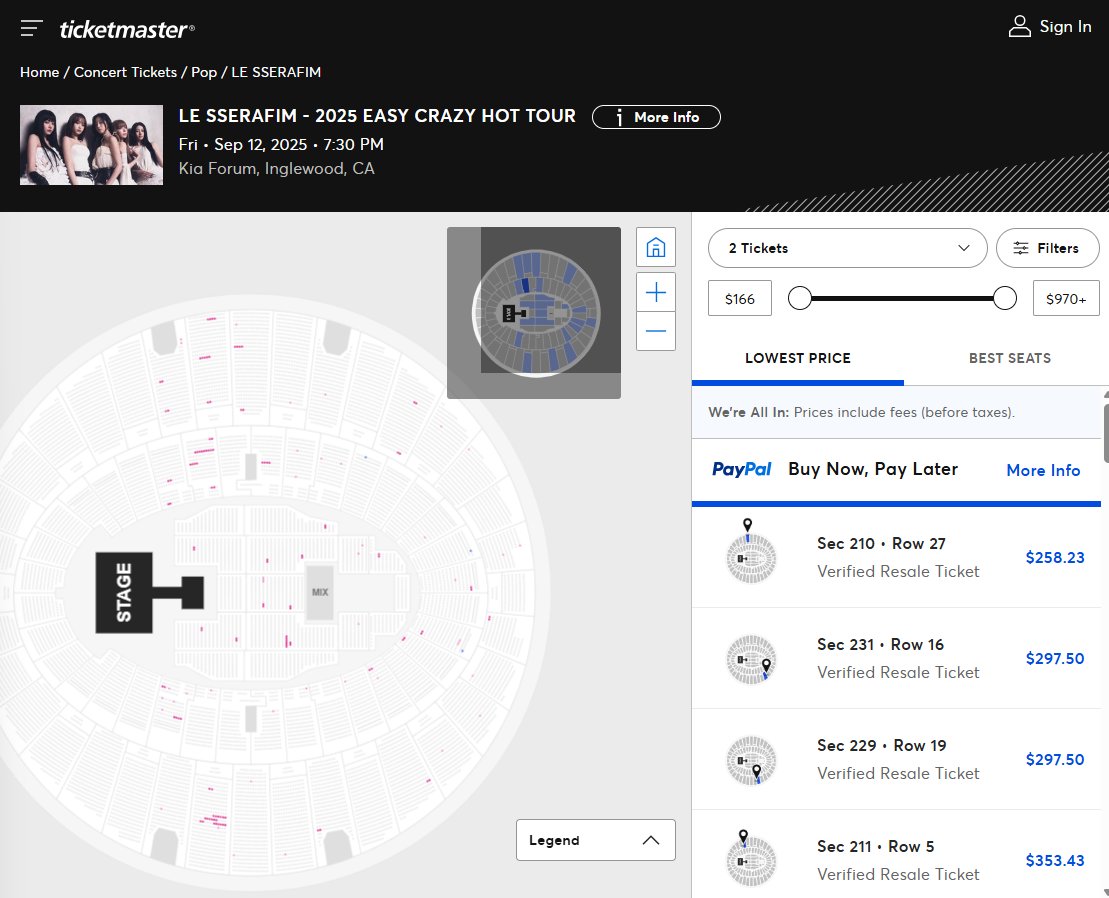
Task: Click venue map icon for Sec 210
Action: click(x=751, y=552)
